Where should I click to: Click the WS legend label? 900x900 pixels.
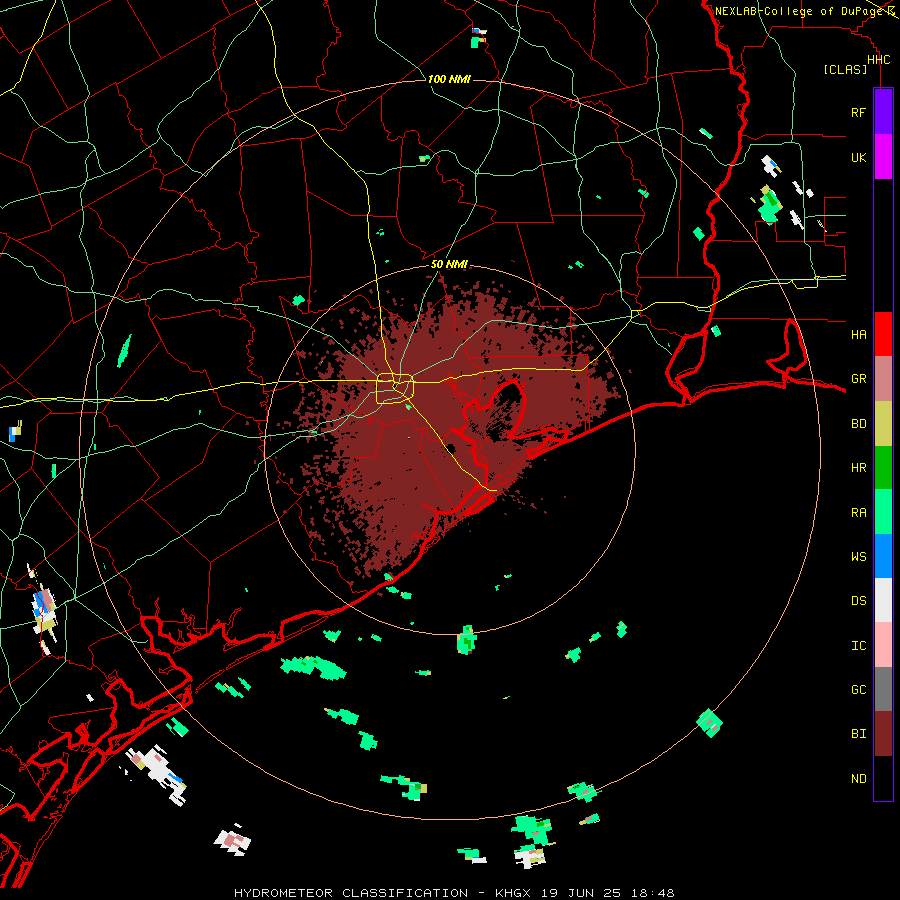tap(858, 557)
